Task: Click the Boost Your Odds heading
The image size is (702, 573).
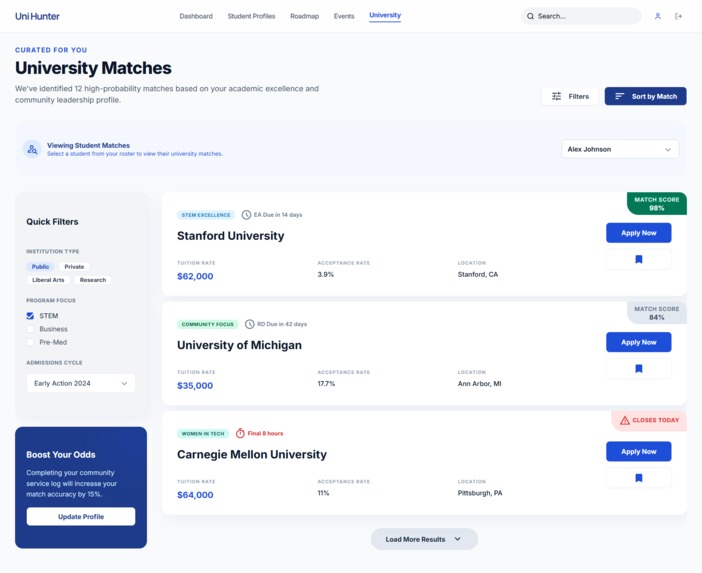Action: tap(61, 454)
